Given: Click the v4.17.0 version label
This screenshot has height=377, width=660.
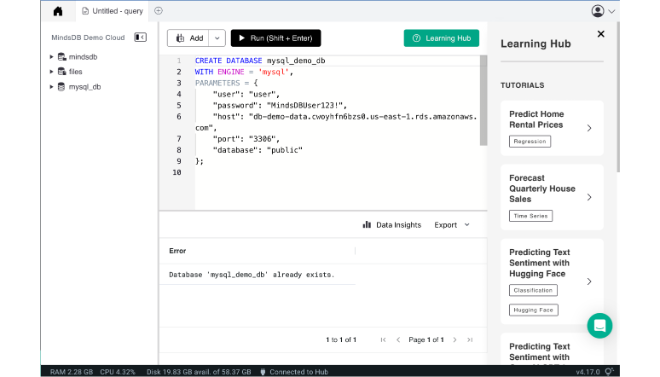Looking at the screenshot, I should coord(588,372).
